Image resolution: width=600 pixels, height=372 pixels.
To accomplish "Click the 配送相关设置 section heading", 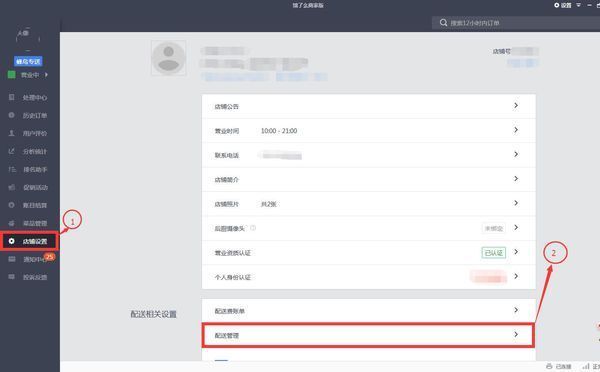I will tap(153, 314).
